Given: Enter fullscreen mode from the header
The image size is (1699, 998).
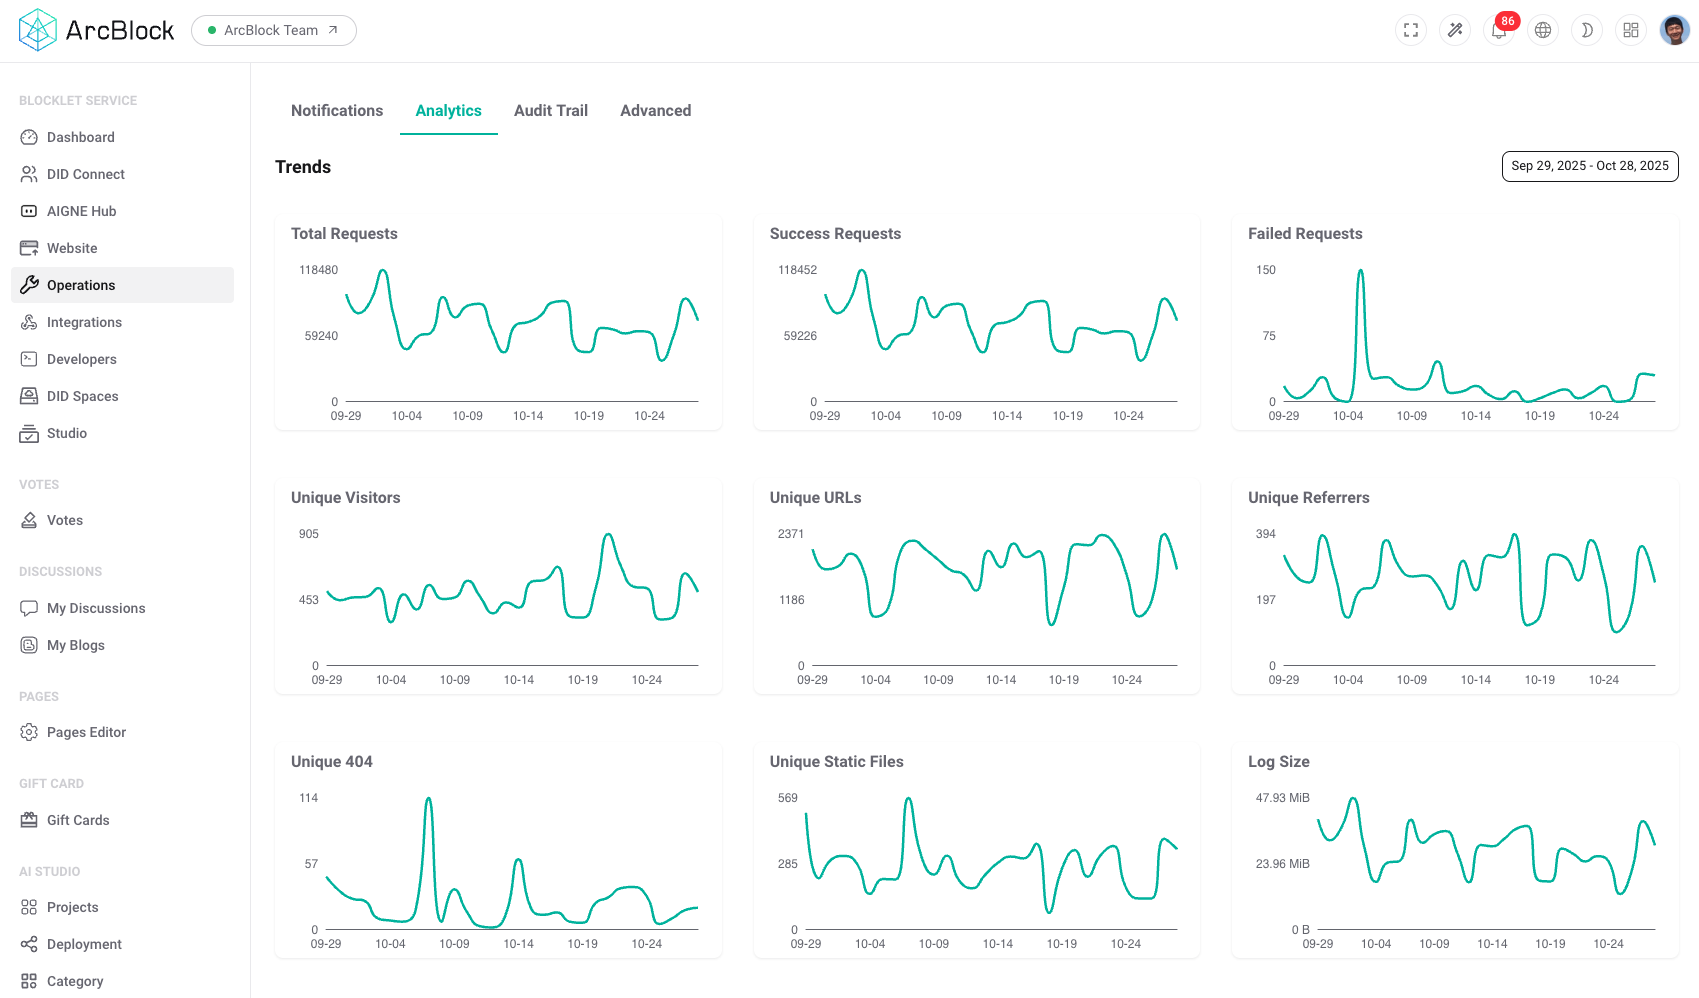Looking at the screenshot, I should (1411, 30).
